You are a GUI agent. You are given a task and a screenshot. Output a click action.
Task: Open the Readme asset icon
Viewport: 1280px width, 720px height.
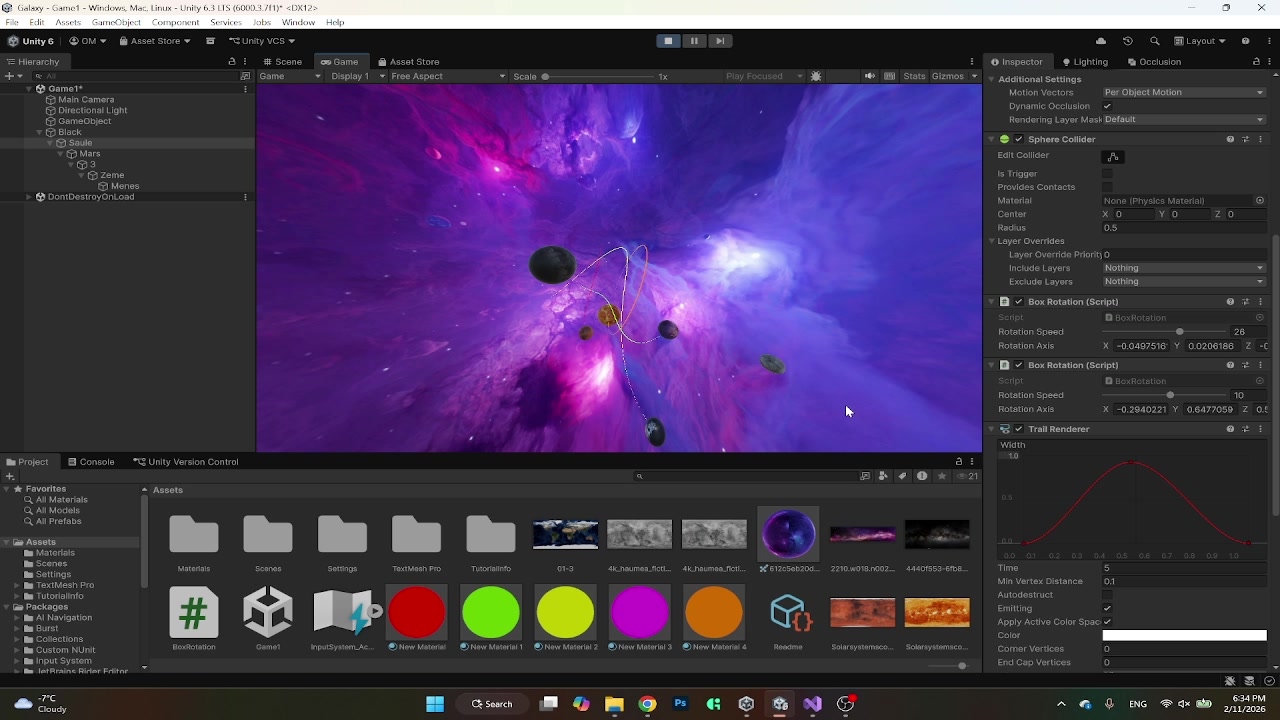tap(788, 613)
